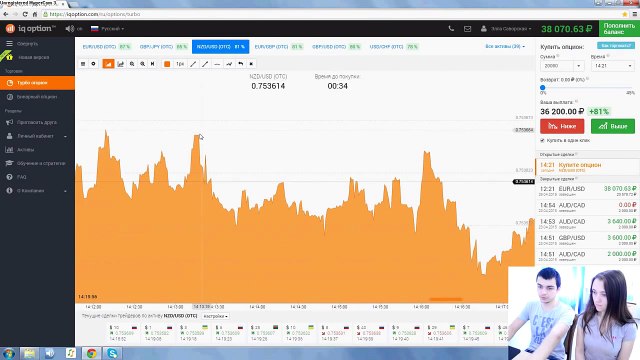The image size is (640, 360).
Task: Click the info icon next to Время
Action: pos(608,56)
